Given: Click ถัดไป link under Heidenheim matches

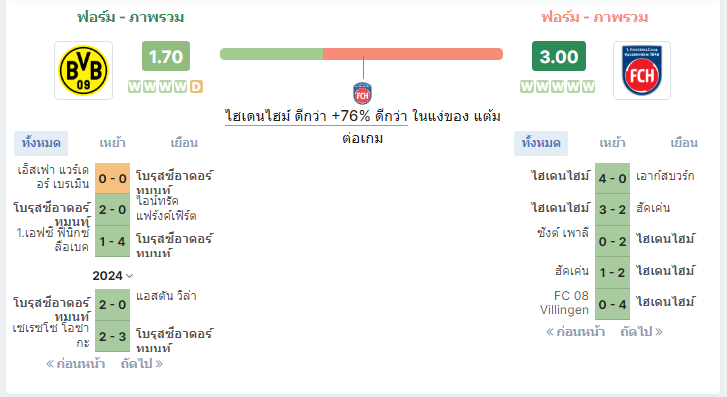Looking at the screenshot, I should point(642,332).
